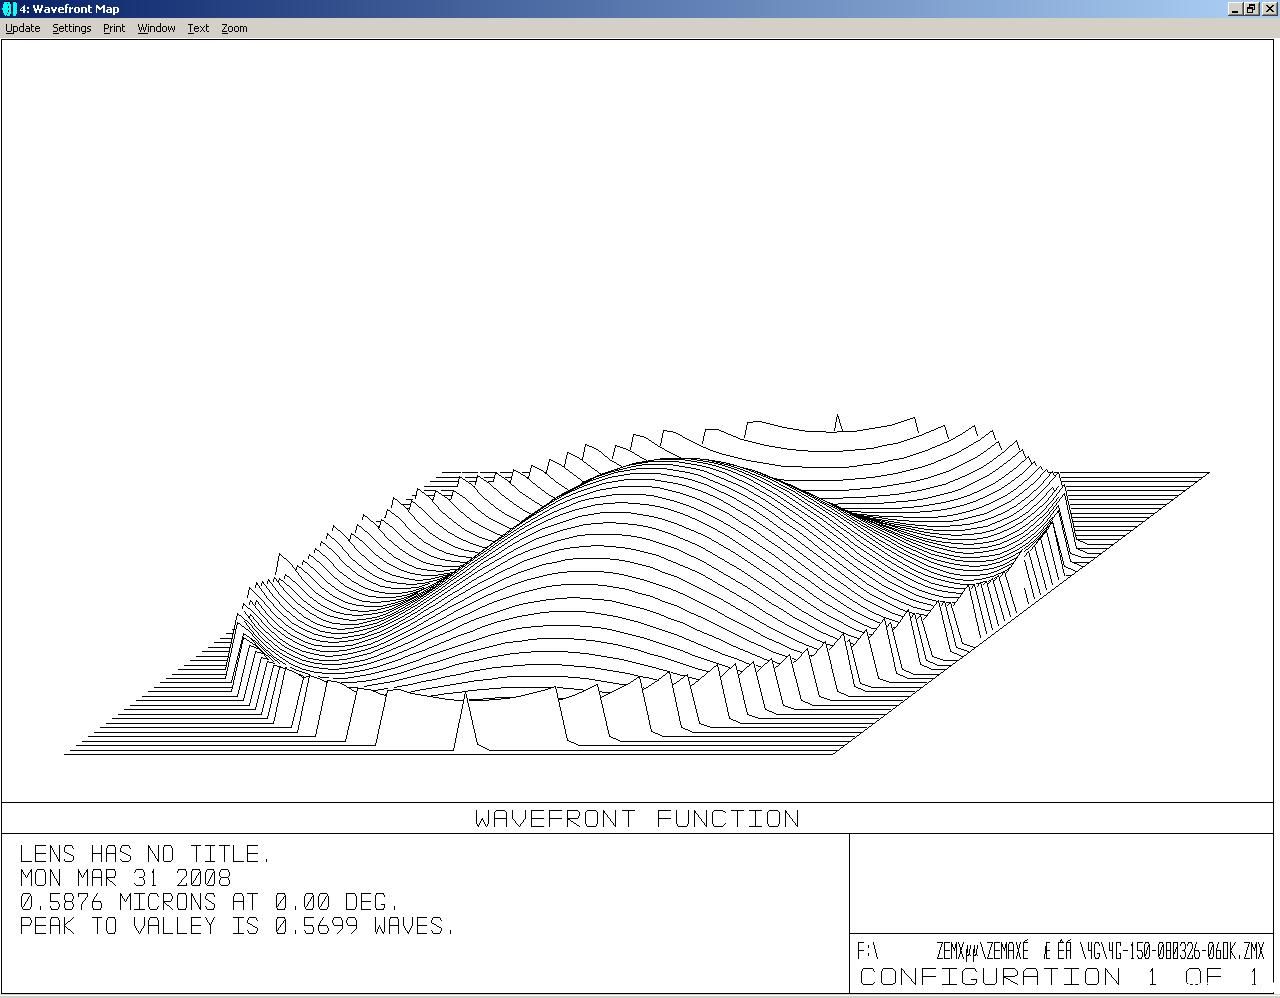Click the LENS HAS NO TITLE text
This screenshot has height=998, width=1280.
[x=145, y=854]
